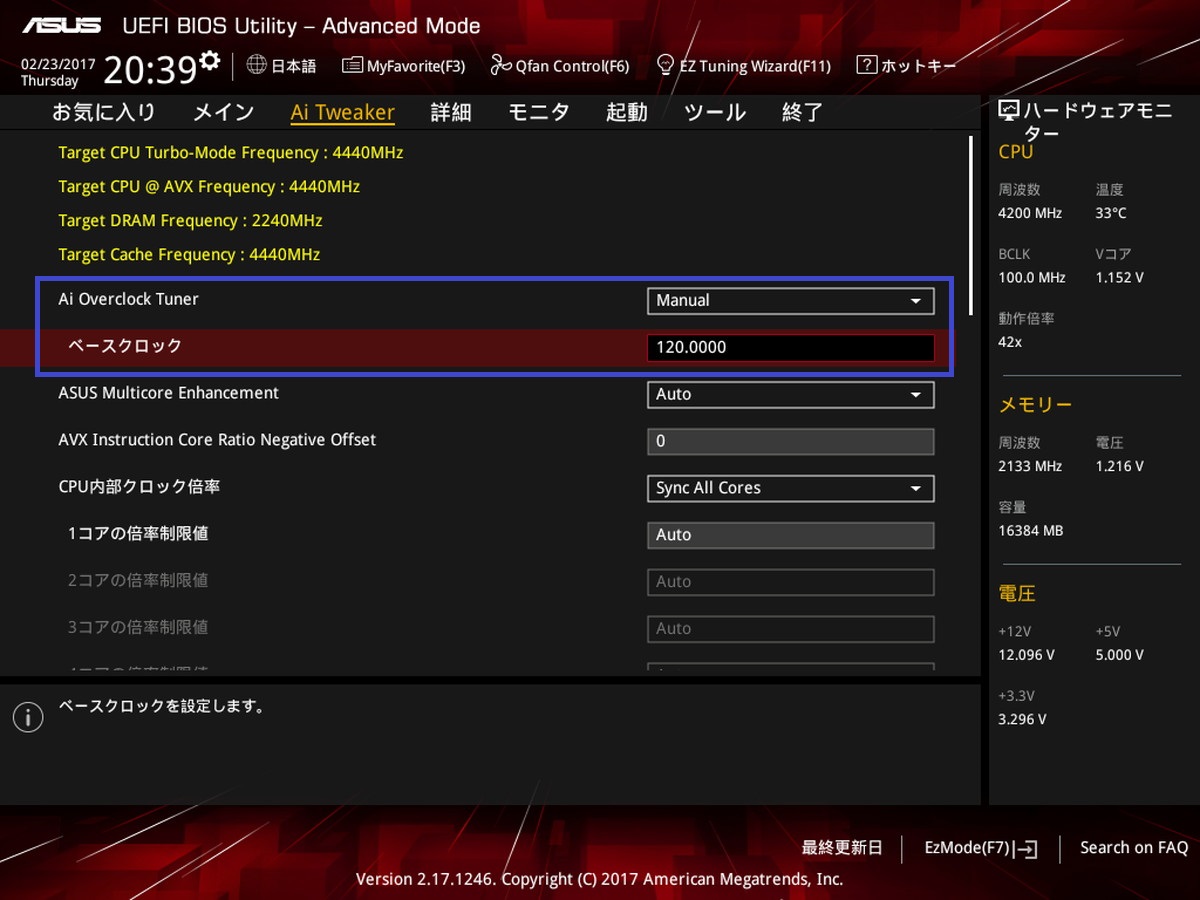
Task: Click the hotkey question mark icon
Action: [866, 65]
